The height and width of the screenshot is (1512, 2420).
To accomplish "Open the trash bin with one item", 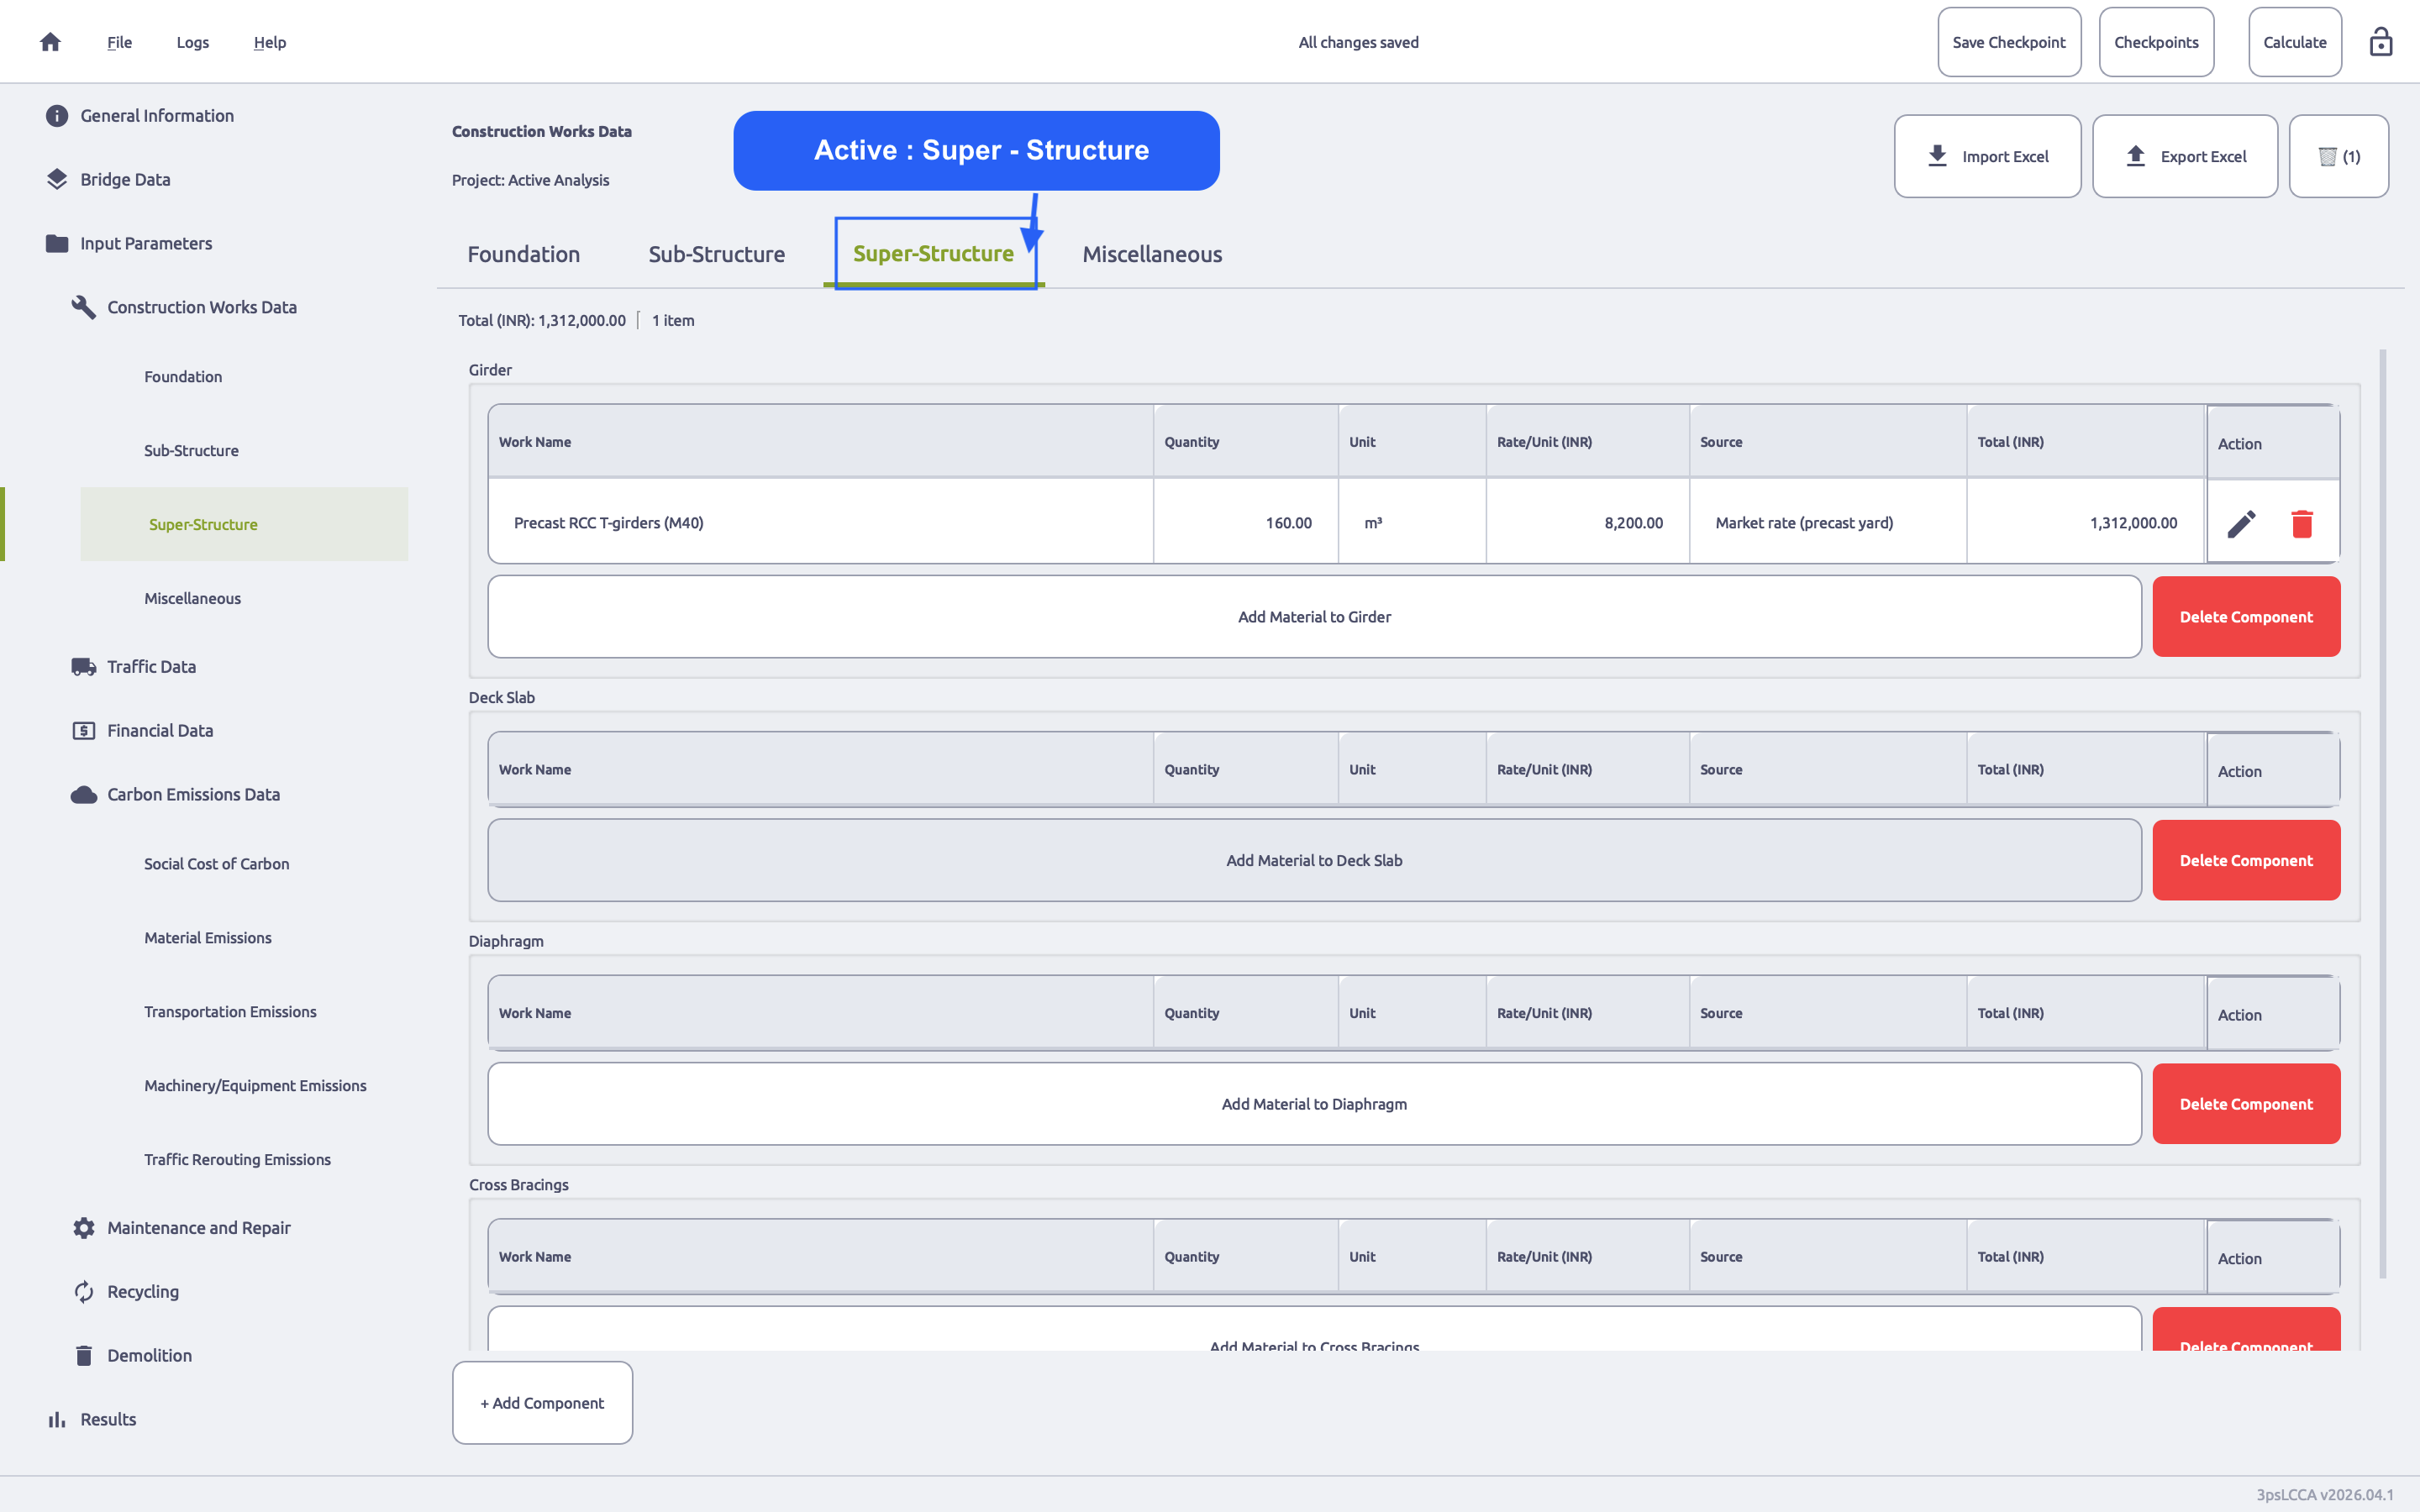I will coord(2339,156).
